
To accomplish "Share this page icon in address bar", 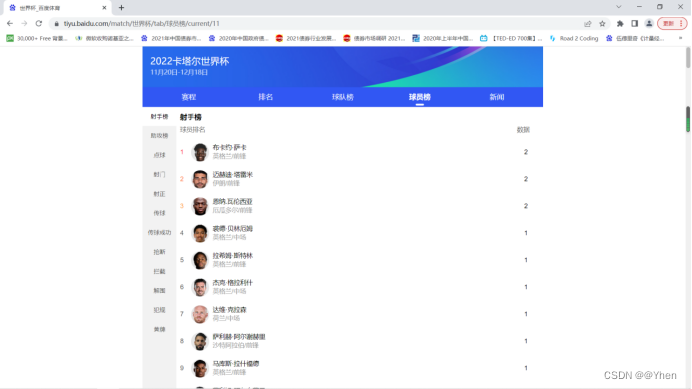I will pyautogui.click(x=587, y=24).
